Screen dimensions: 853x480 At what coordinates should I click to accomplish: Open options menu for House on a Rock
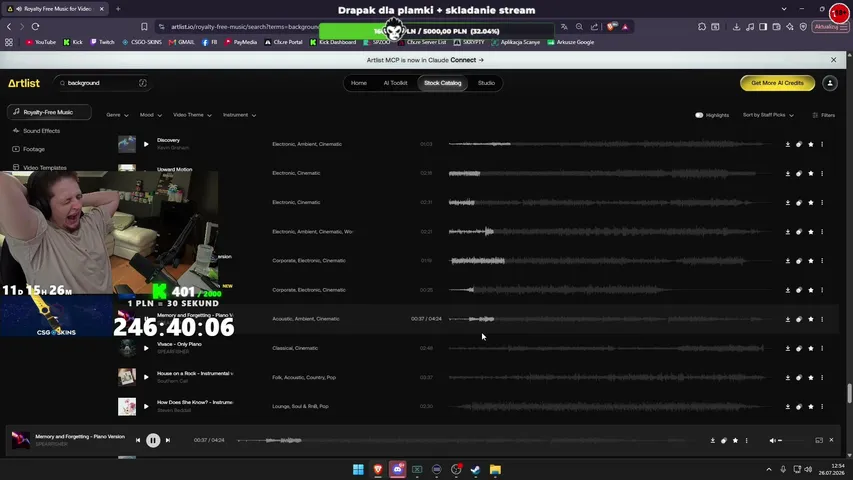click(822, 377)
